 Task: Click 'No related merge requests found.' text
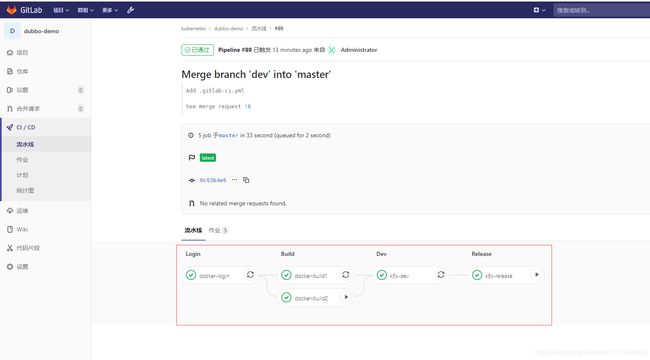243,203
